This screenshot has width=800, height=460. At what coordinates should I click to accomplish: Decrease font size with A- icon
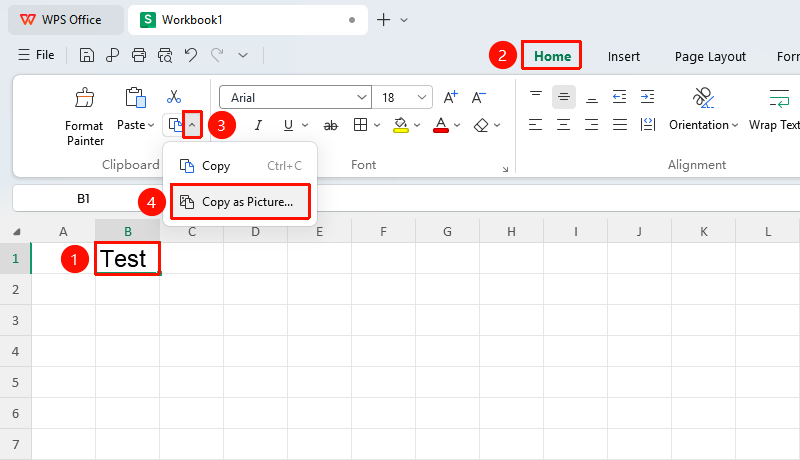[479, 97]
